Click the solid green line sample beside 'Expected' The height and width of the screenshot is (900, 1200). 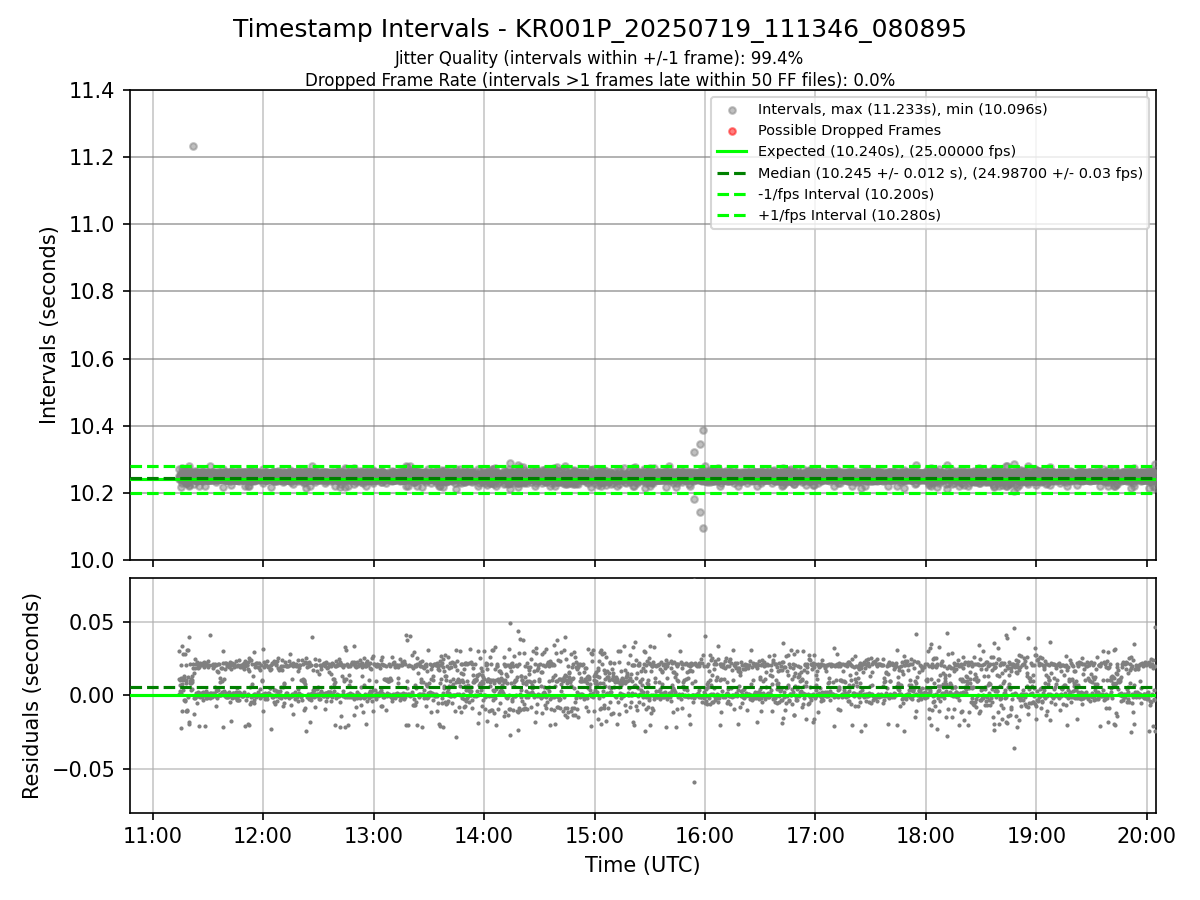733,152
